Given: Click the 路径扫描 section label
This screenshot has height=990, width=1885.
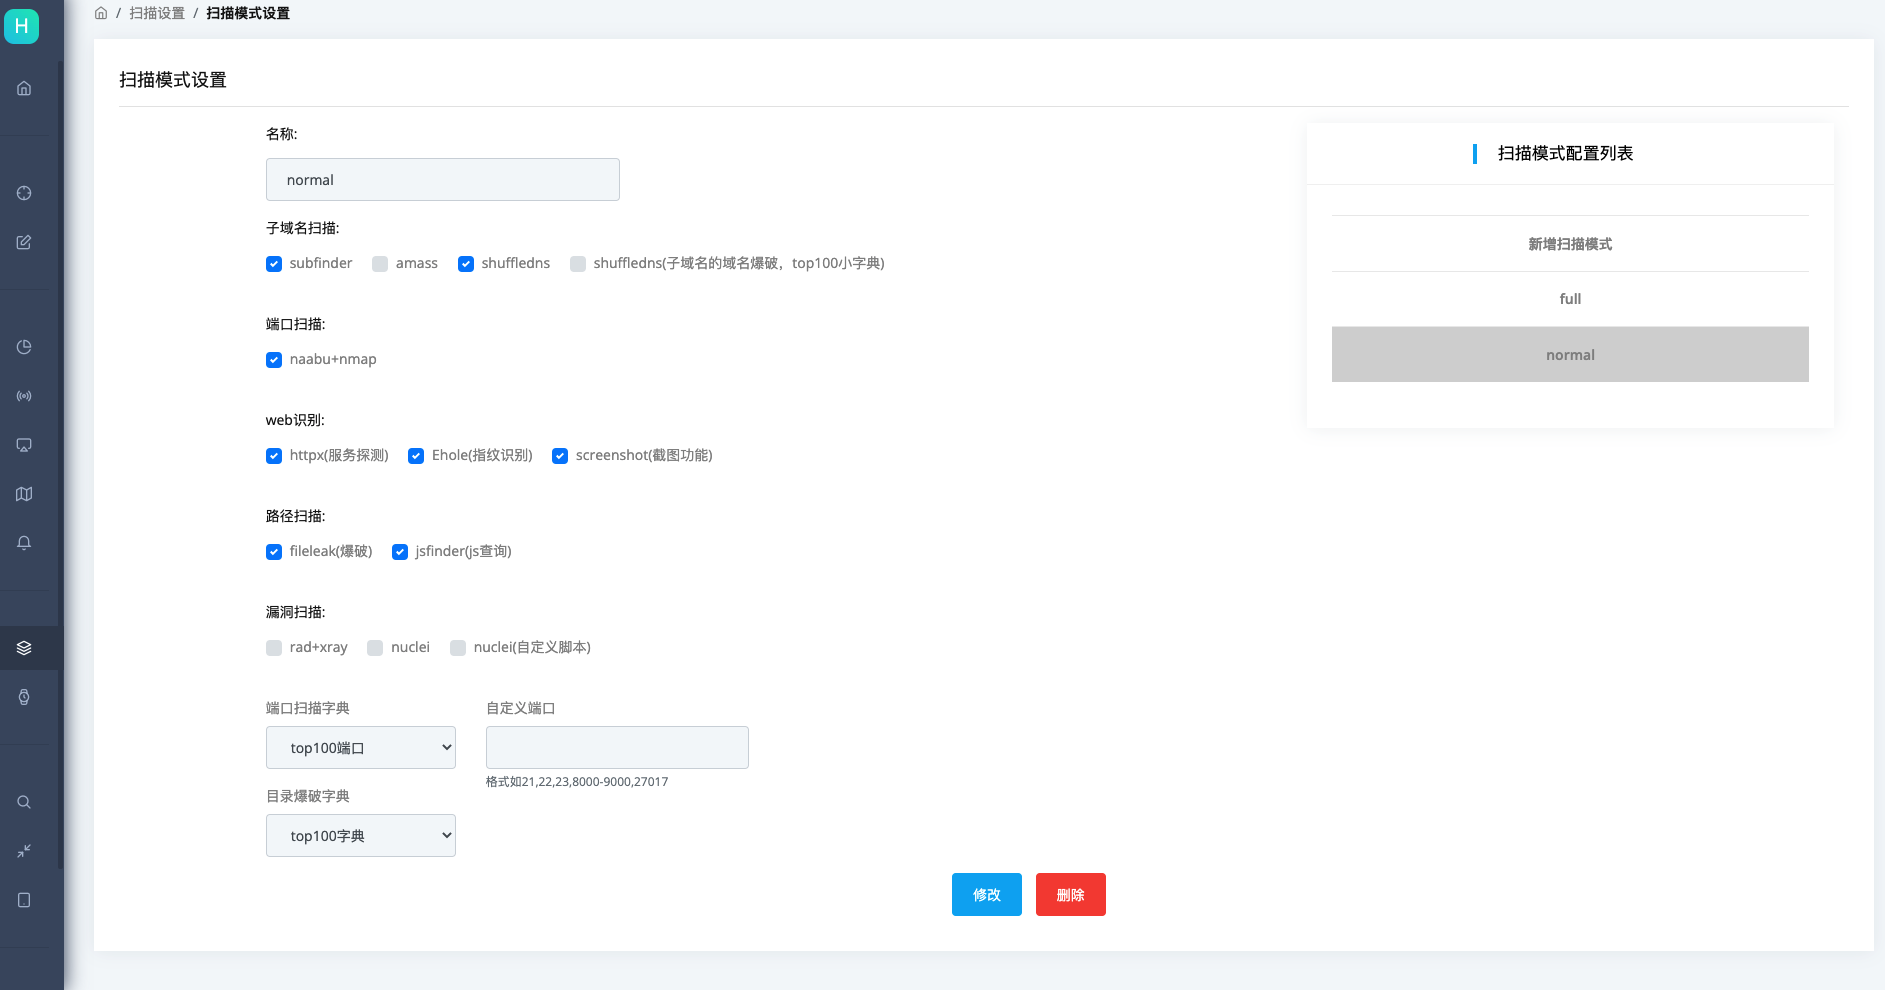Looking at the screenshot, I should 296,516.
